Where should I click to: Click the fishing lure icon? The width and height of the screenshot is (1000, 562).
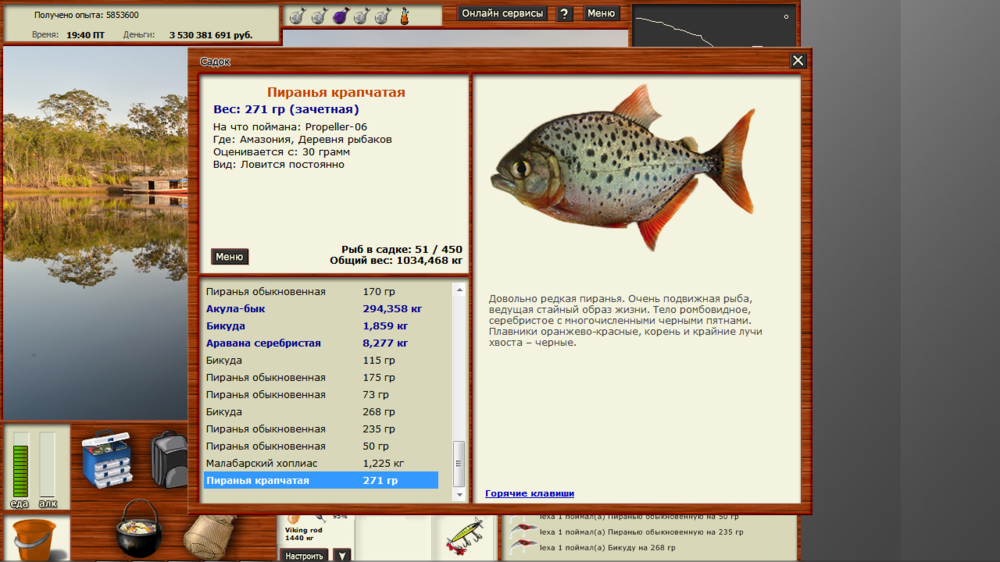pos(464,535)
